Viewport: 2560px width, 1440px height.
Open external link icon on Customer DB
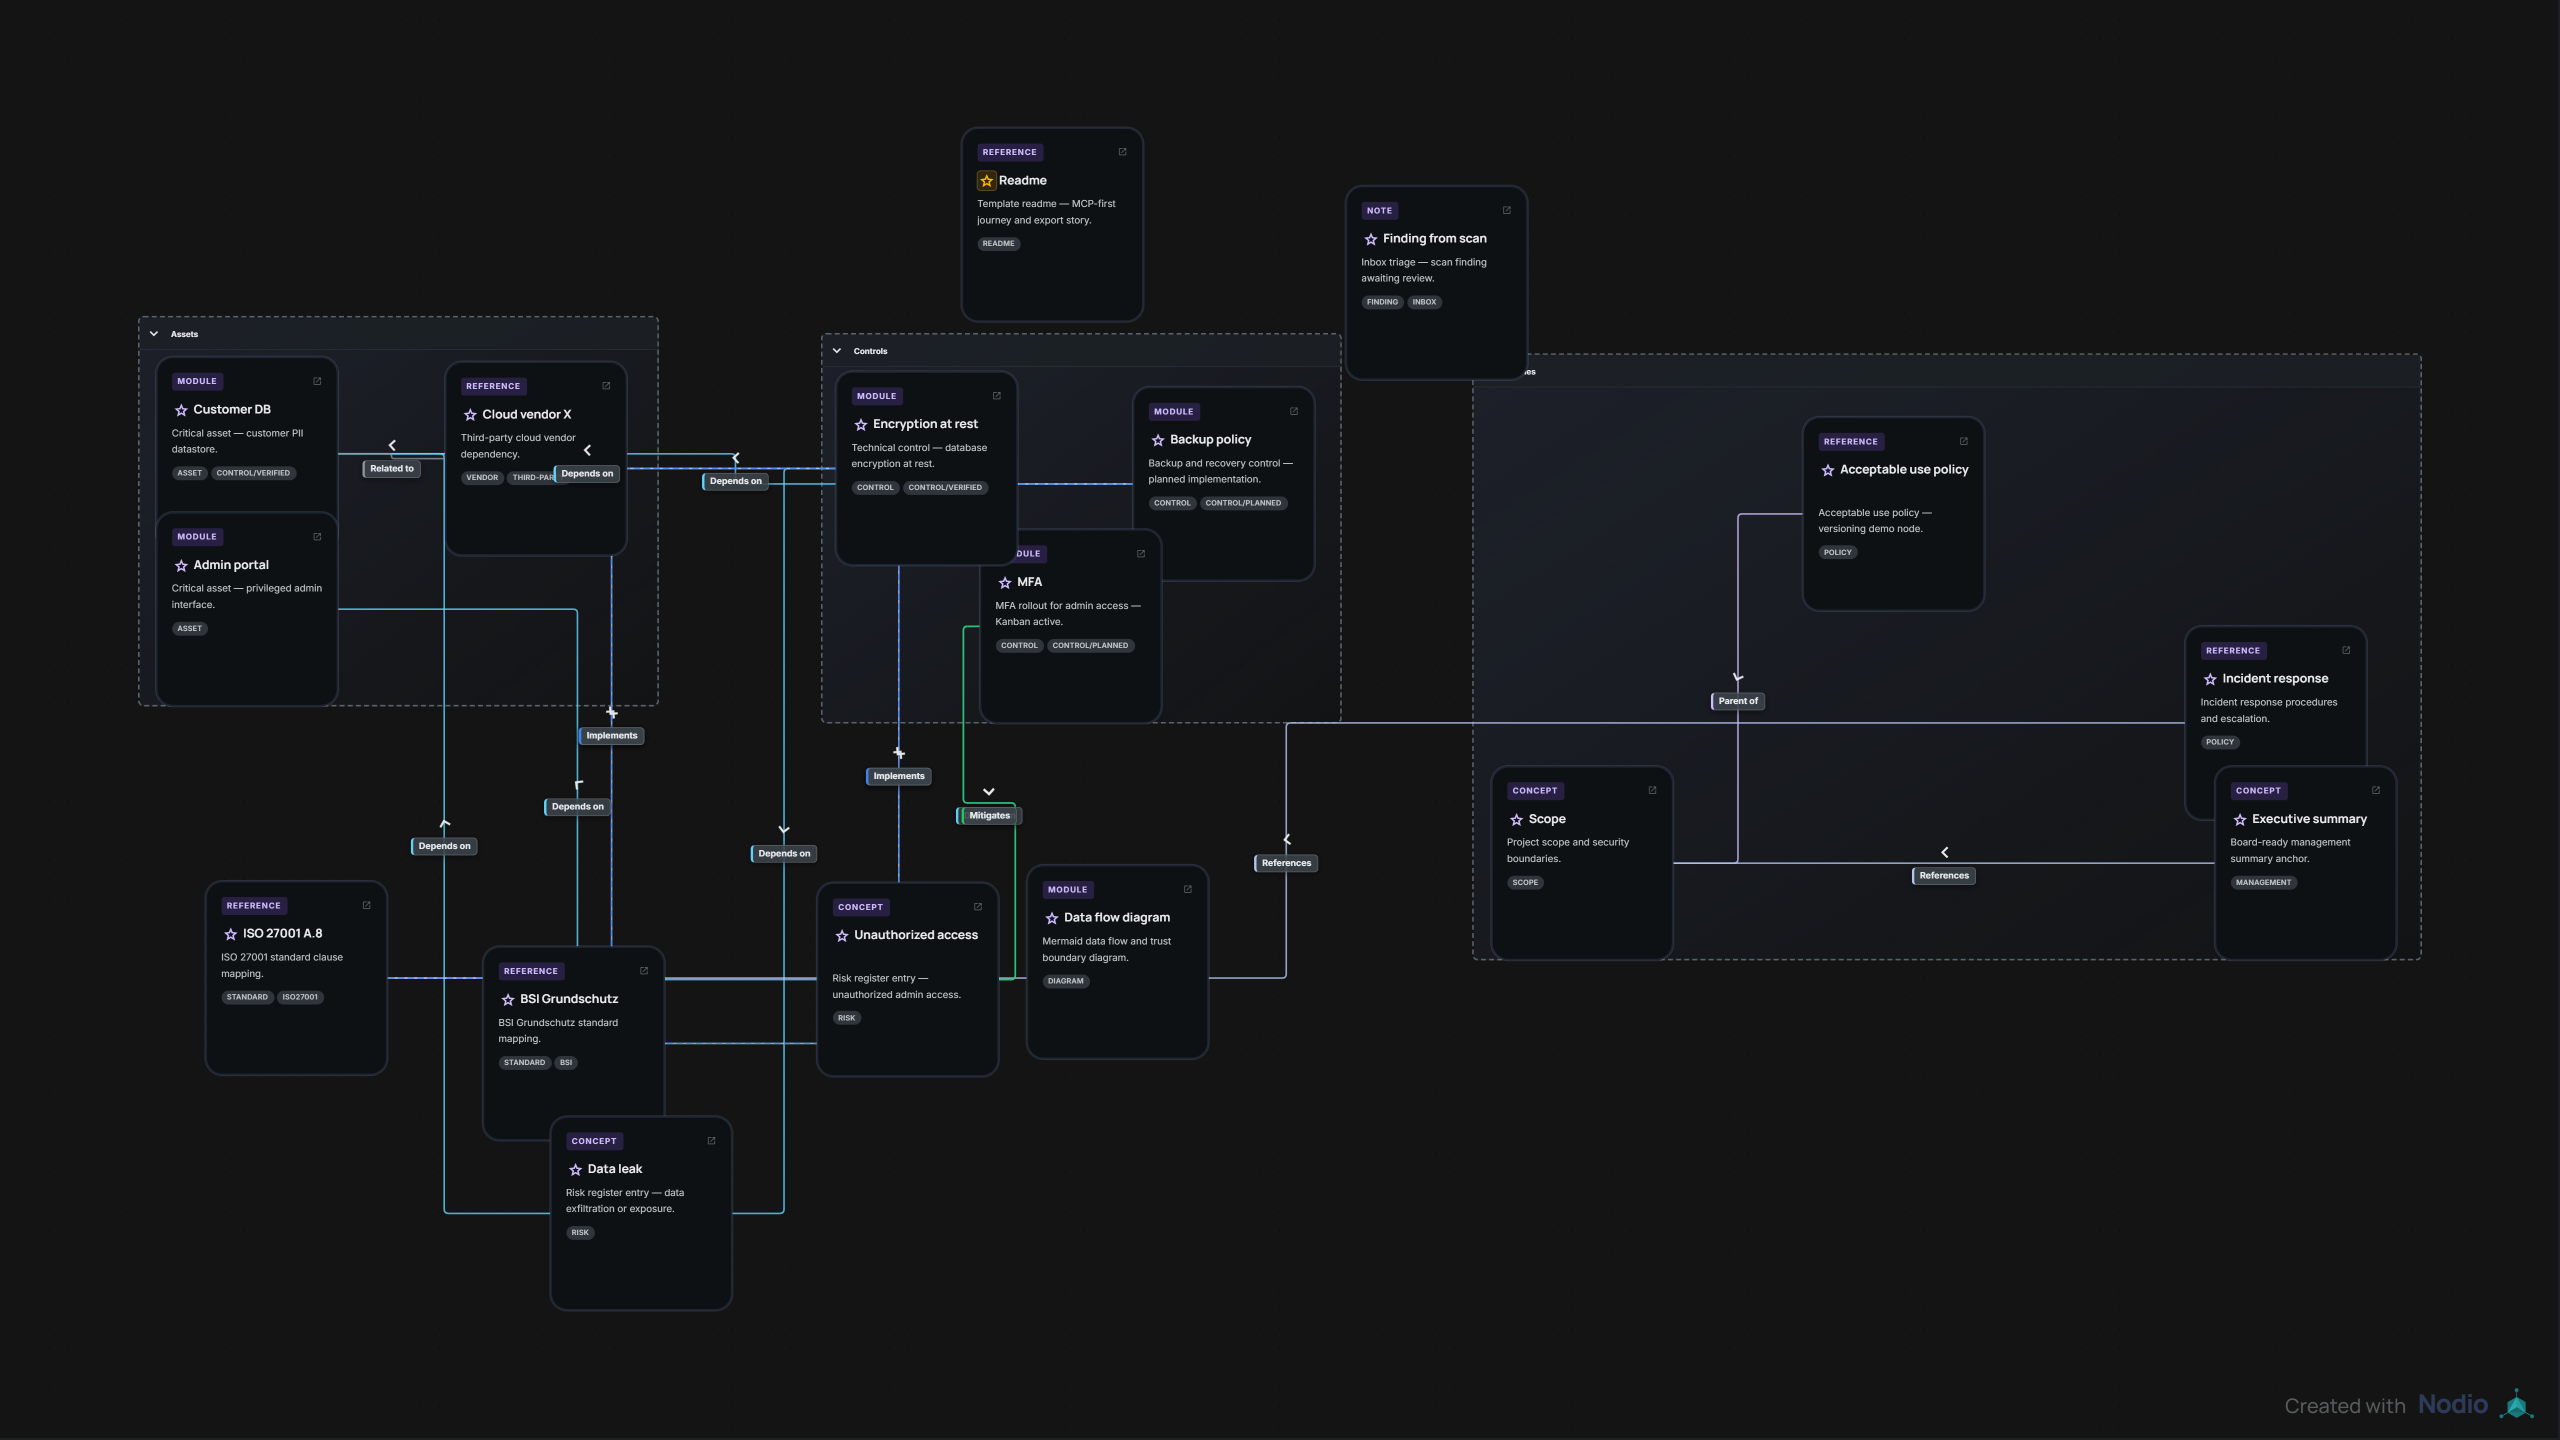(x=317, y=381)
